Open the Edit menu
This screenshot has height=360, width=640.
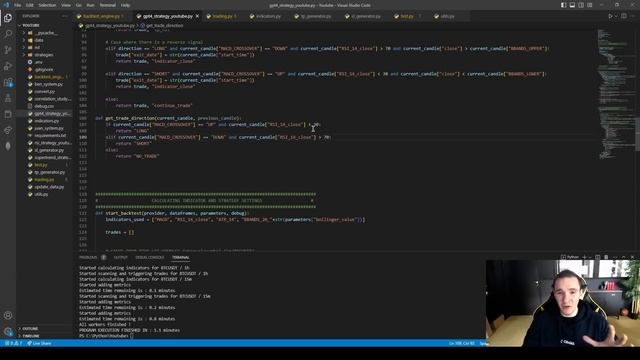coord(30,5)
